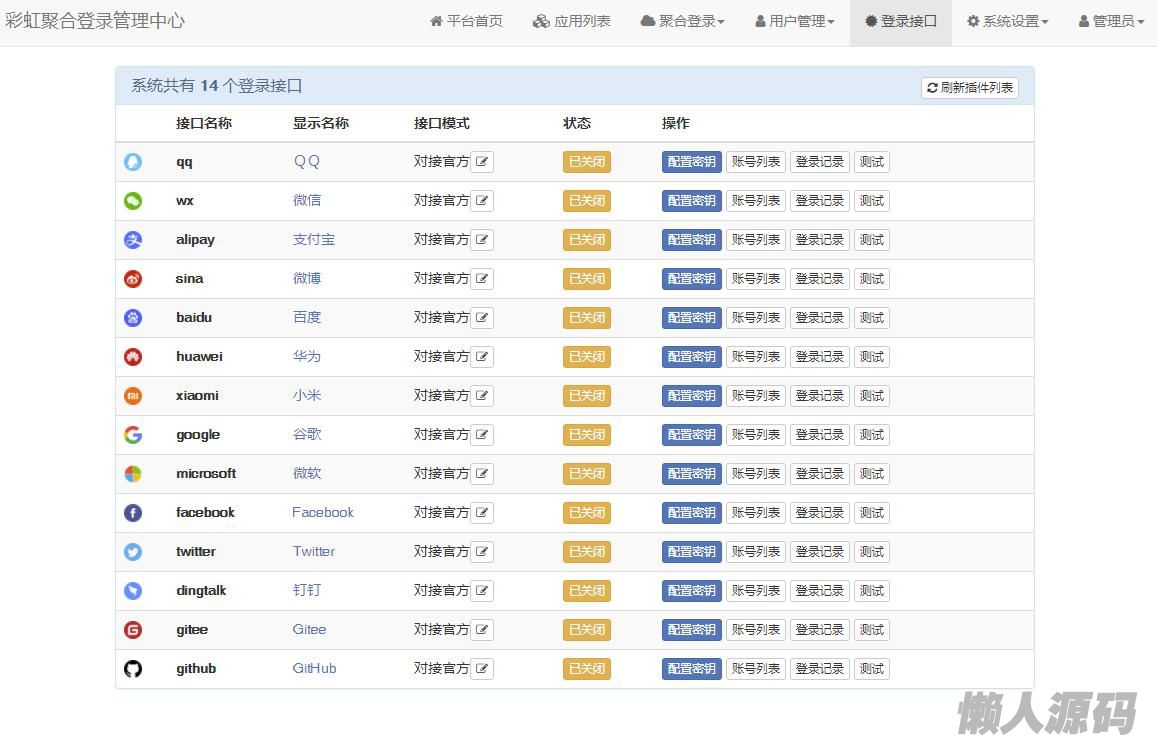
Task: Click the Huawei logo icon
Action: point(133,357)
